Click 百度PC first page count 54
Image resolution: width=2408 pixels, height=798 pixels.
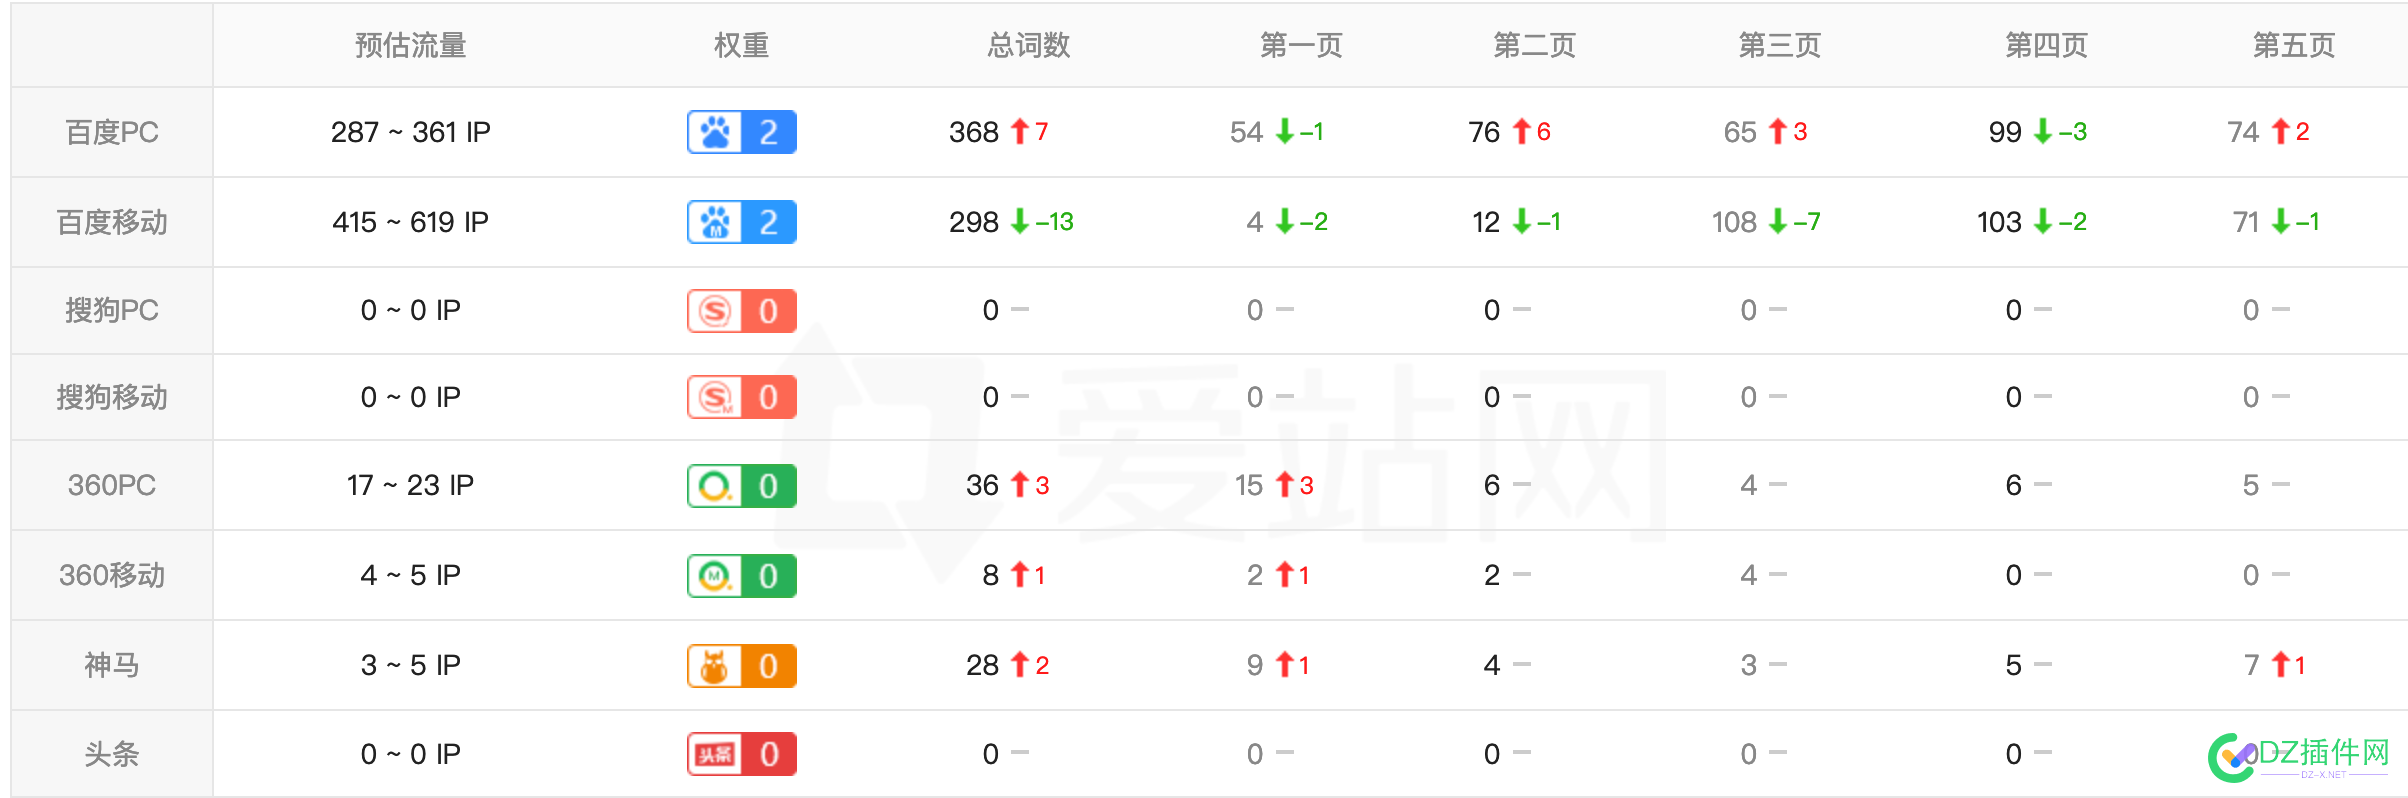(x=1247, y=132)
